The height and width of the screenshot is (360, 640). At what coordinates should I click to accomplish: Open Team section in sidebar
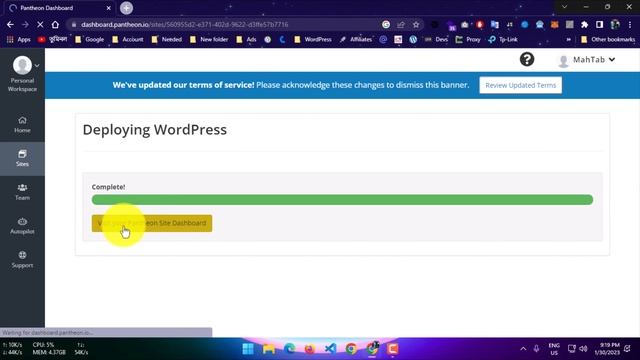coord(22,192)
